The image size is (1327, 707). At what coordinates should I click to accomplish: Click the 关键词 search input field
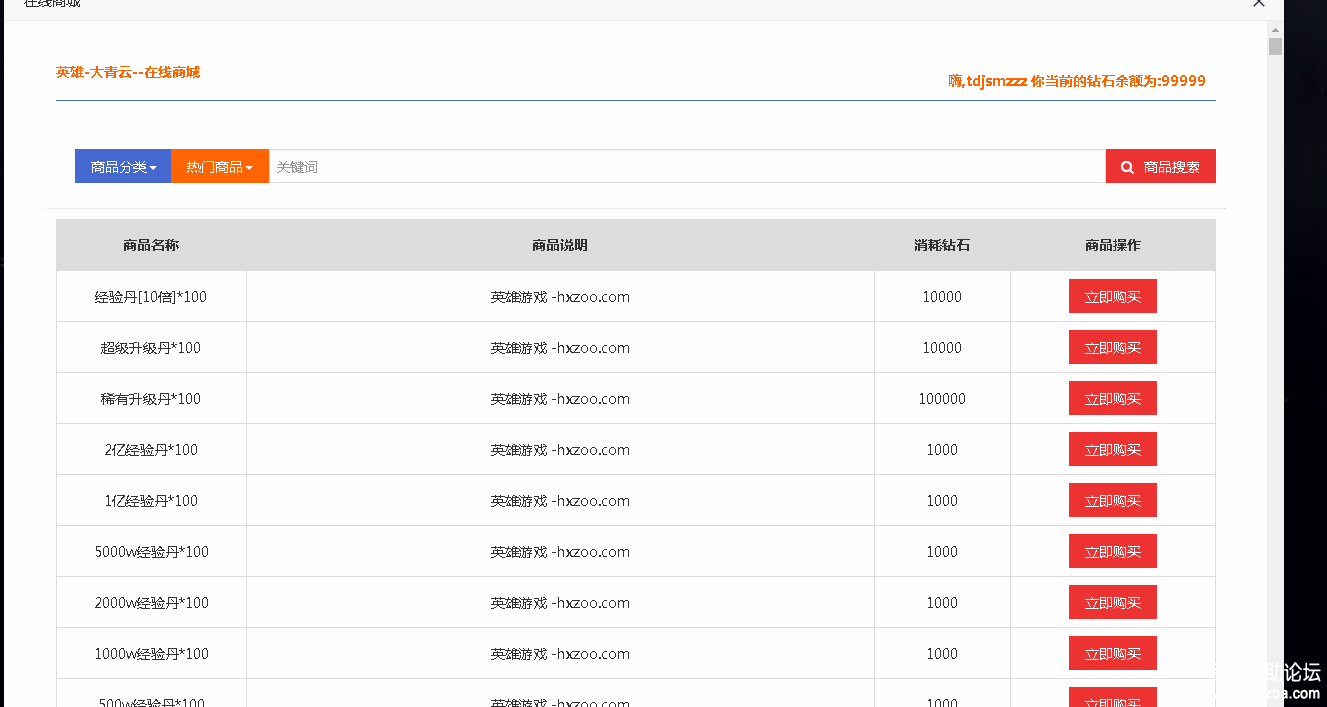pyautogui.click(x=686, y=167)
